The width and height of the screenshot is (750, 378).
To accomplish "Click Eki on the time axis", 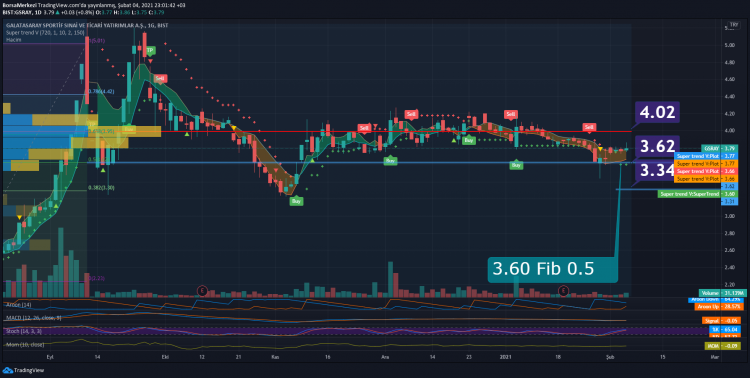I will coord(166,357).
